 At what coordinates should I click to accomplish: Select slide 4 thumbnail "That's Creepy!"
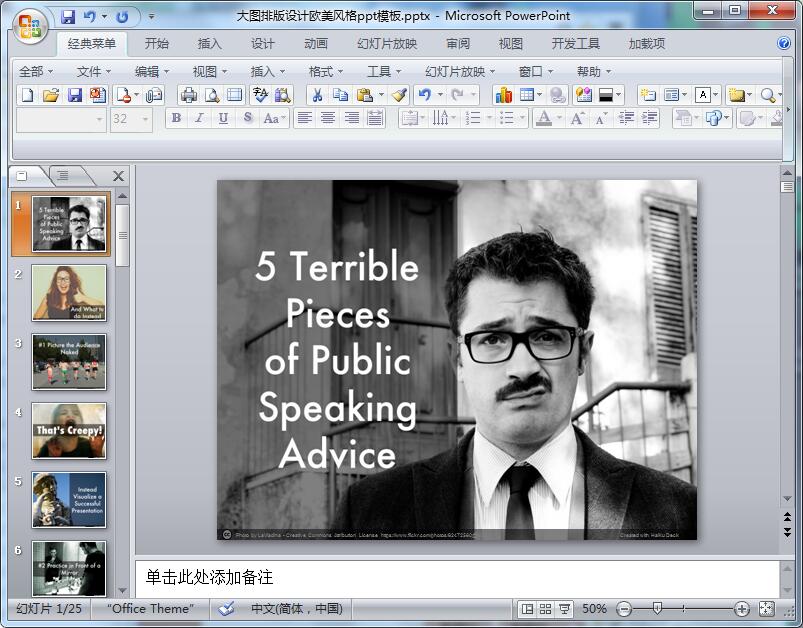tap(69, 431)
